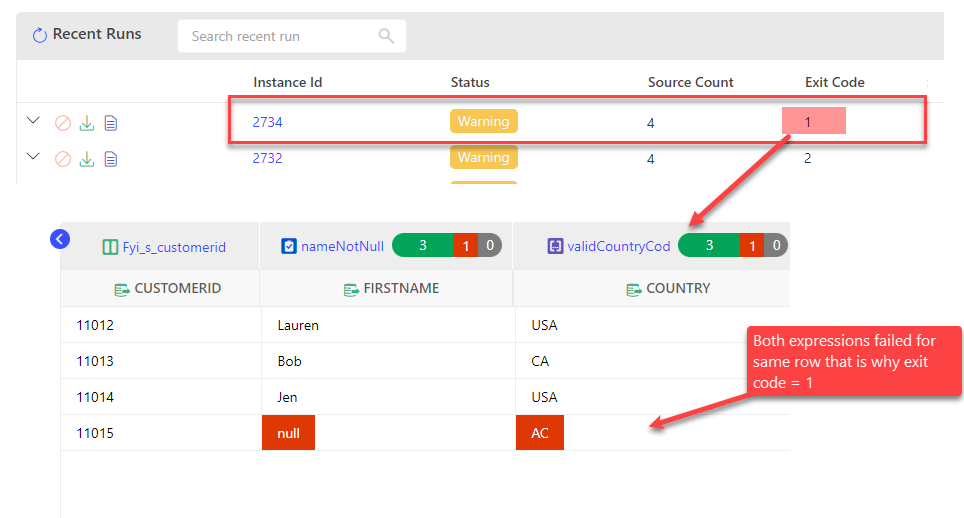Open the log document for run 2732
The height and width of the screenshot is (518, 964).
click(111, 158)
